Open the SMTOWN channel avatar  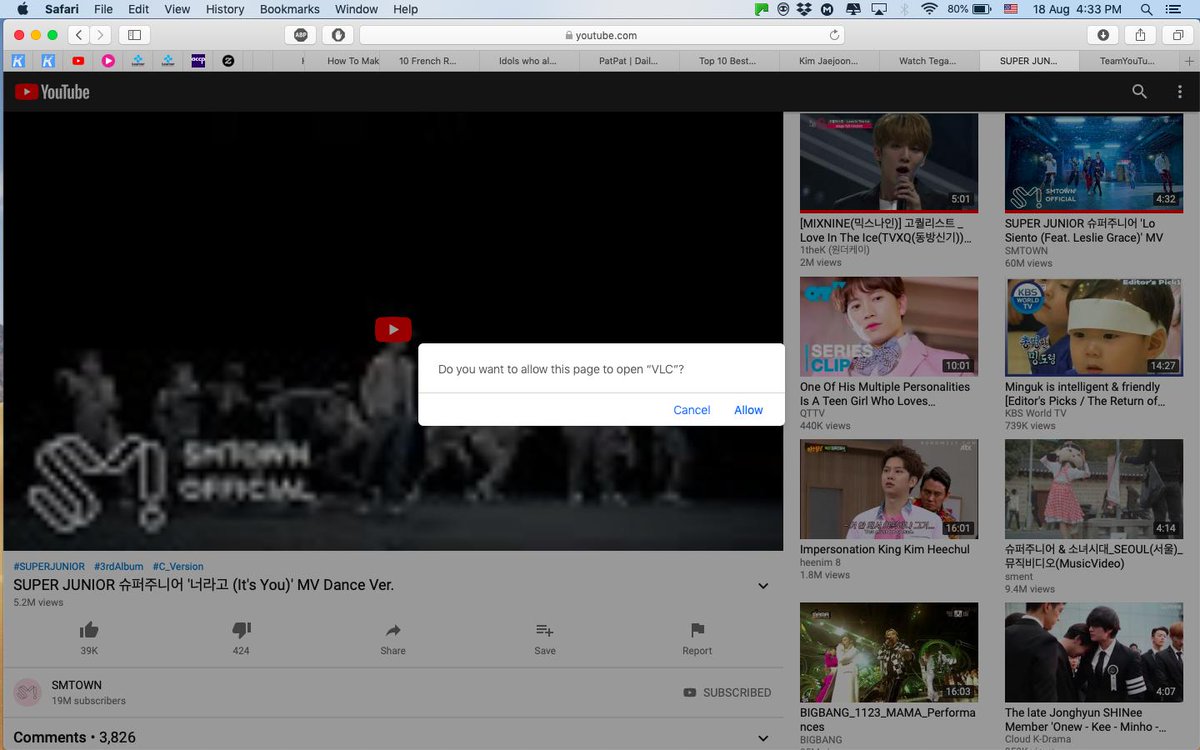(28, 692)
